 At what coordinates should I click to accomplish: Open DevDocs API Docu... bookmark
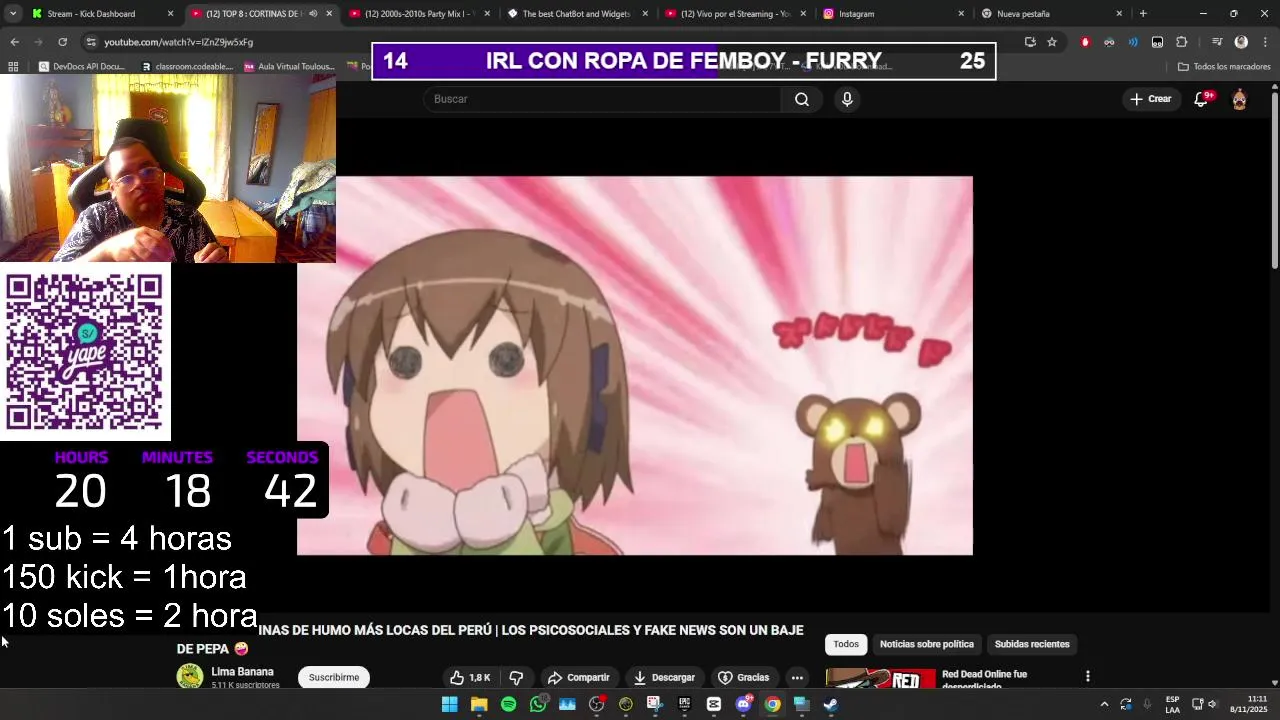82,67
